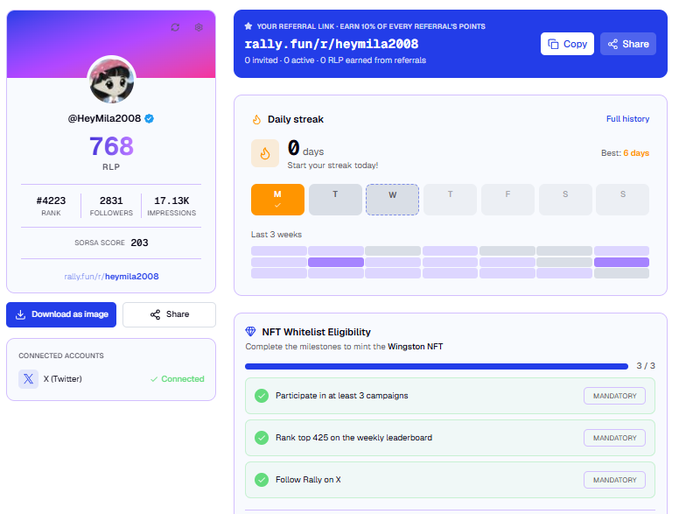Download profile card as image
This screenshot has width=679, height=514.
pos(61,314)
